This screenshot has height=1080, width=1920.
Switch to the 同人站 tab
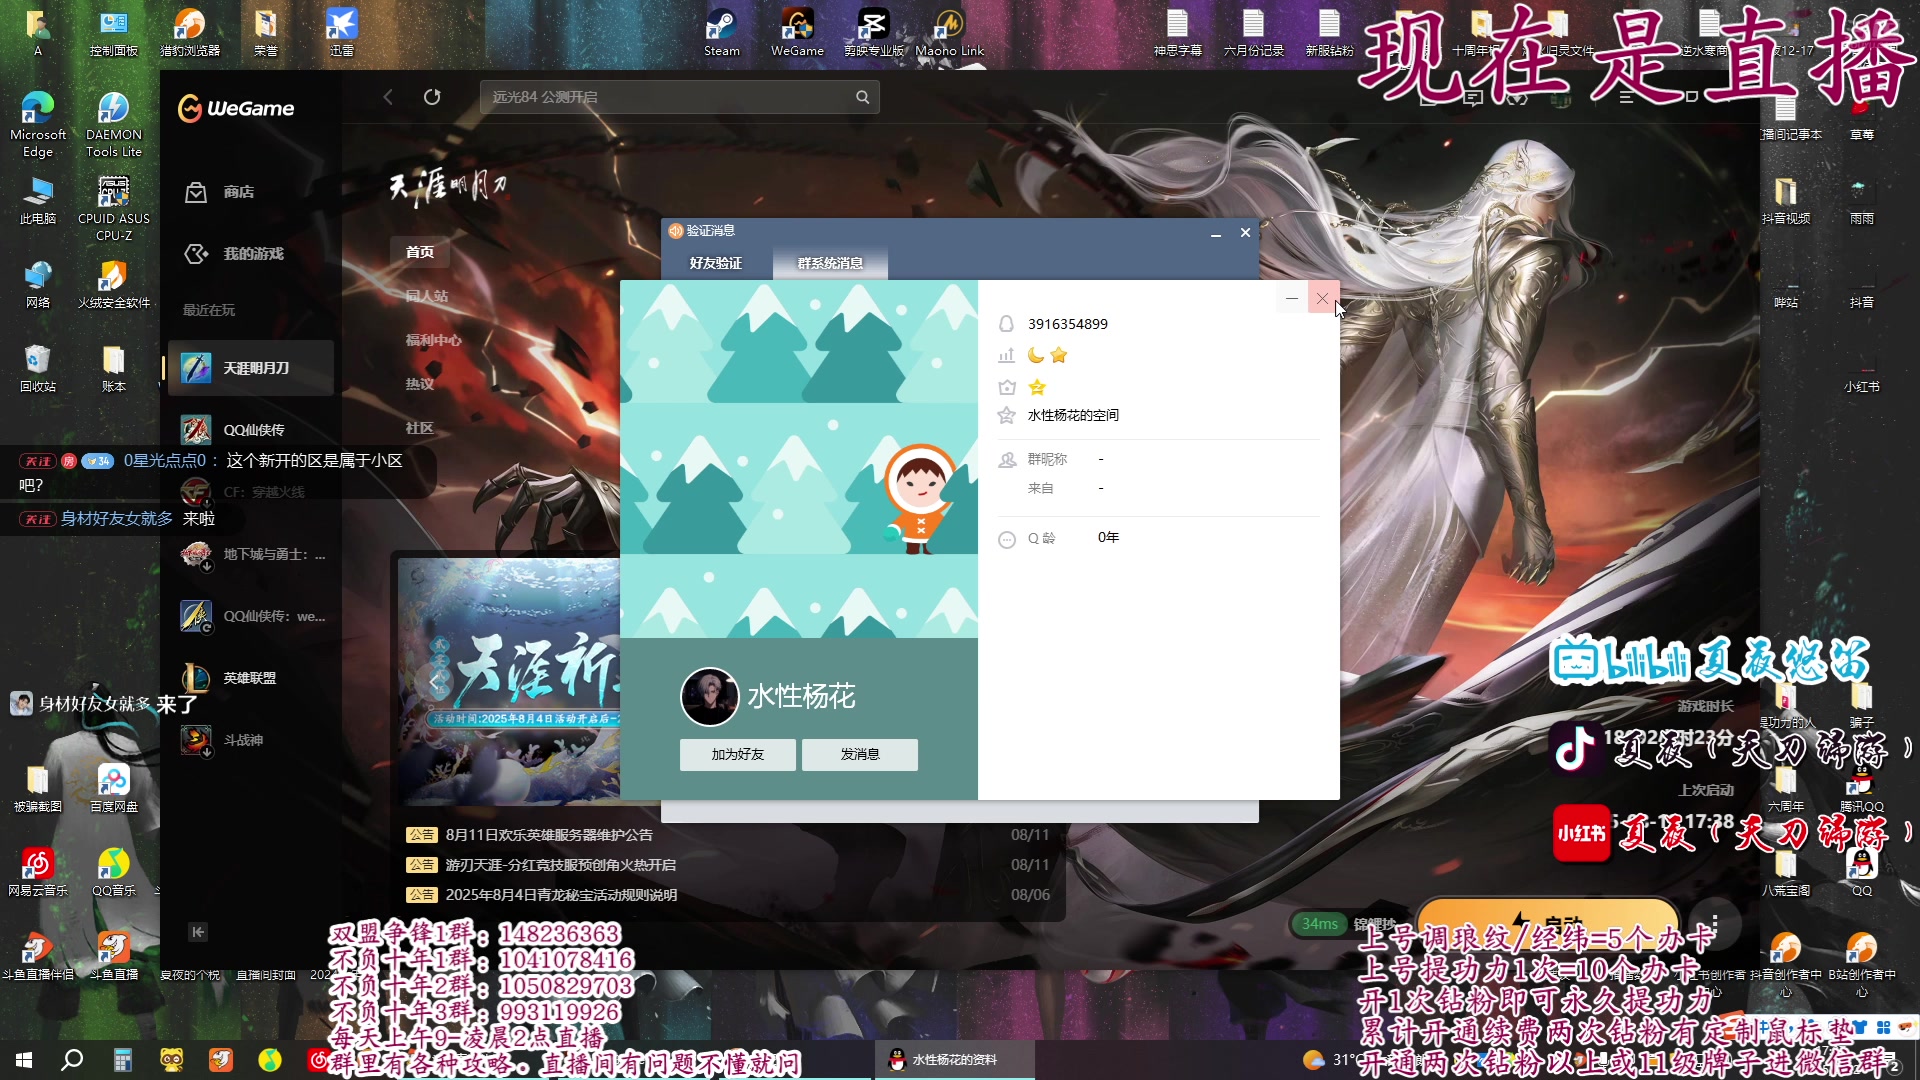tap(427, 296)
